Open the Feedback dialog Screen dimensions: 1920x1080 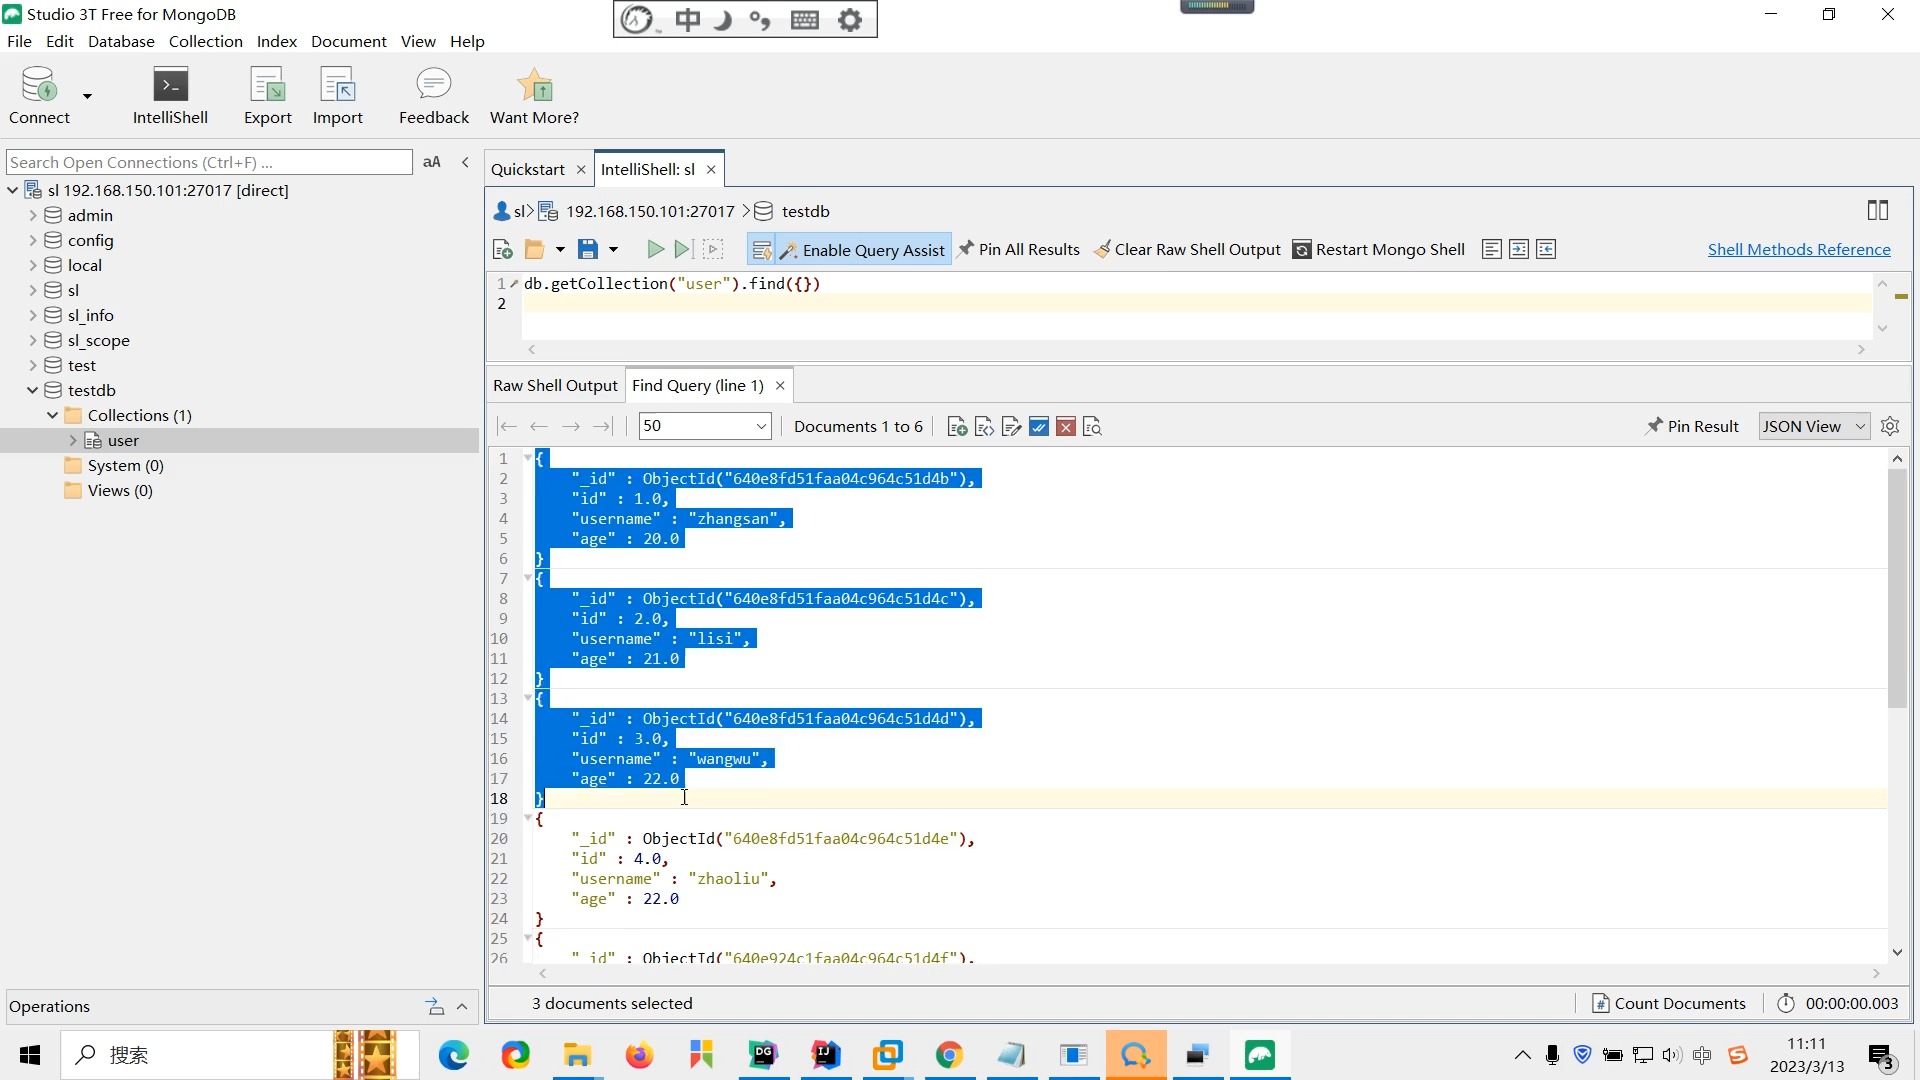click(x=433, y=97)
